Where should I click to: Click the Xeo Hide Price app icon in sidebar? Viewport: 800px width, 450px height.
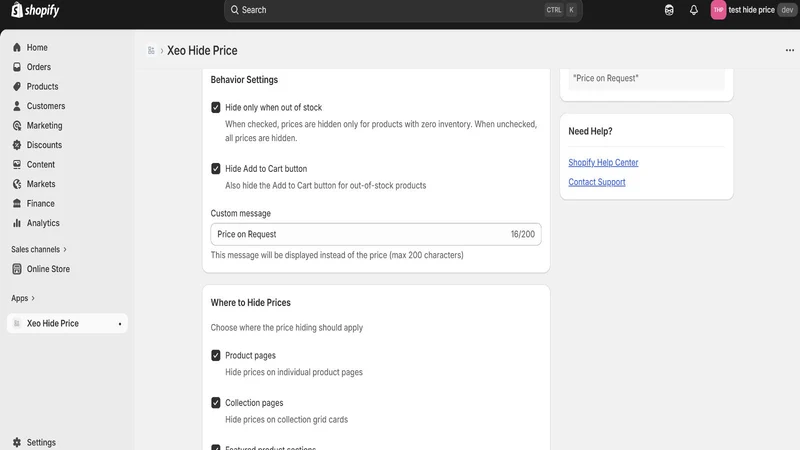(x=17, y=323)
